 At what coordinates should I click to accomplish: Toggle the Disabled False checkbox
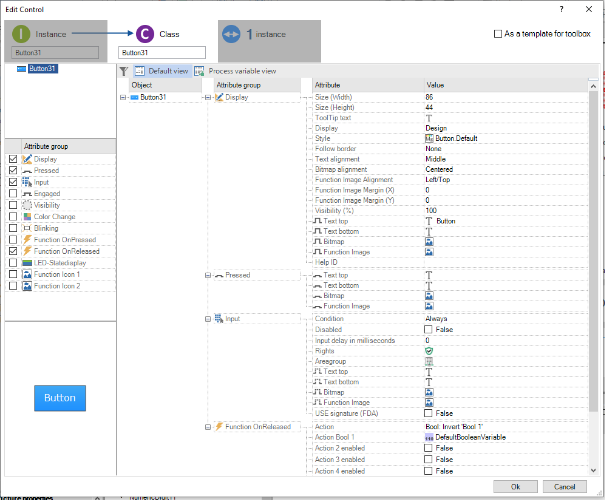click(x=428, y=330)
